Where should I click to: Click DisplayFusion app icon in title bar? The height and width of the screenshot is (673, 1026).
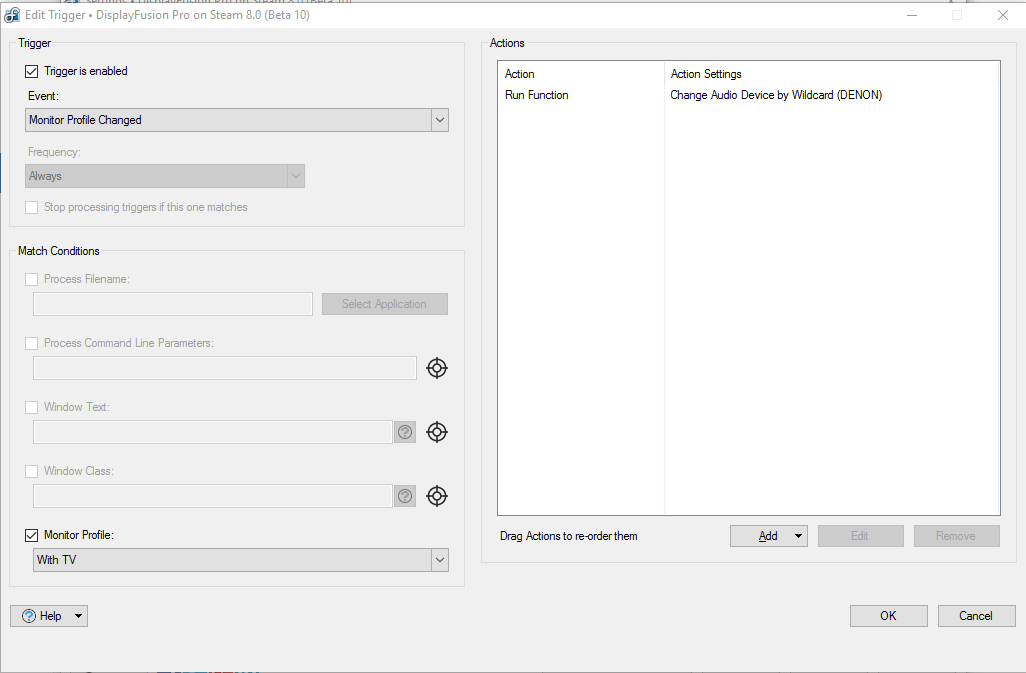click(x=12, y=15)
